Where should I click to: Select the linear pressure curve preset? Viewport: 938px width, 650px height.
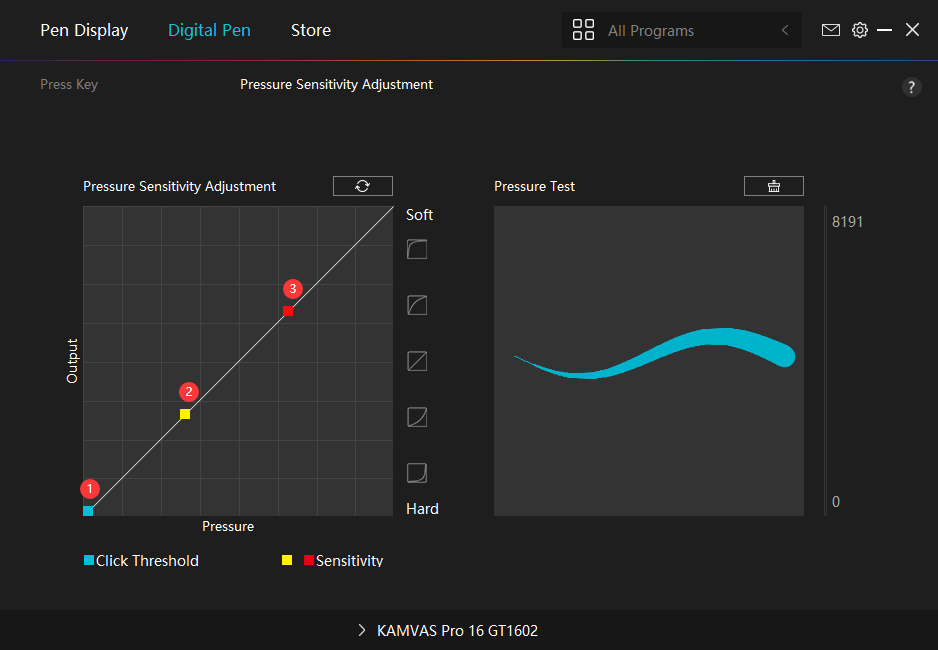tap(417, 361)
